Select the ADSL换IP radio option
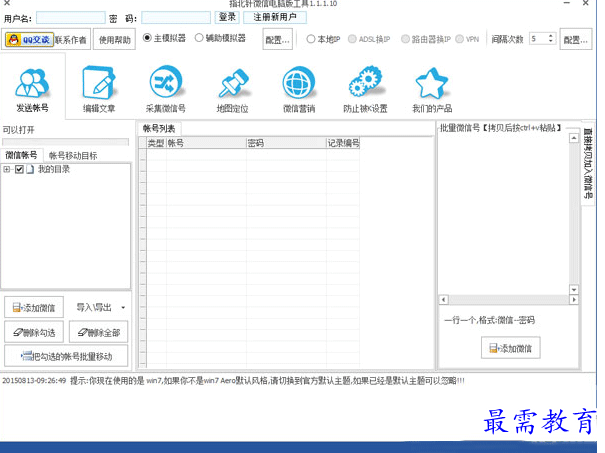Image resolution: width=605 pixels, height=453 pixels. coord(352,39)
